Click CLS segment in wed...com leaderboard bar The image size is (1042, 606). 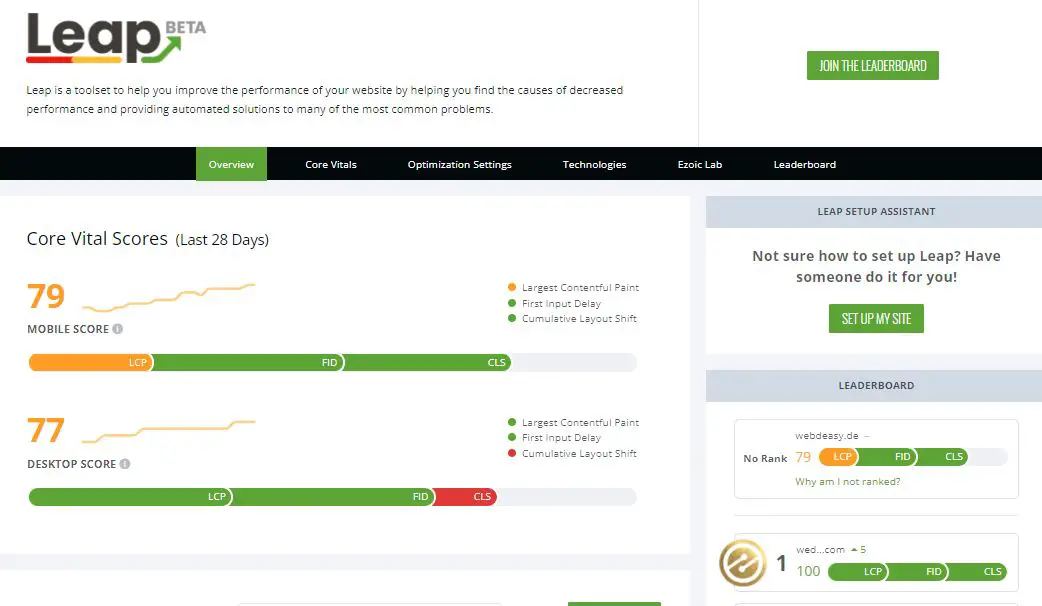(978, 571)
